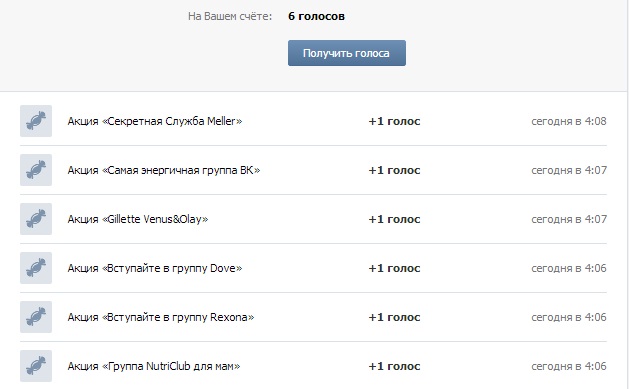
Task: Open the «Секретная Служба Meller» promotion entry
Action: 155,121
